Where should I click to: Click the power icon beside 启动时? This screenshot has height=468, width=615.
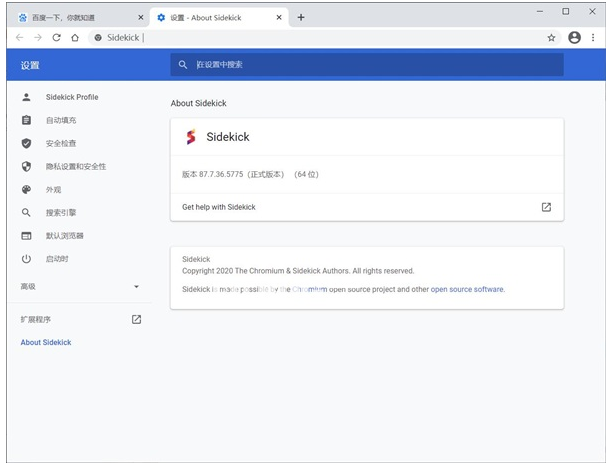[26, 259]
